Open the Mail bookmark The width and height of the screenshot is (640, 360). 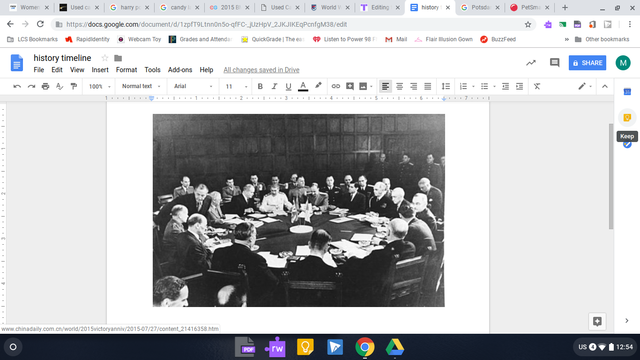pos(396,39)
